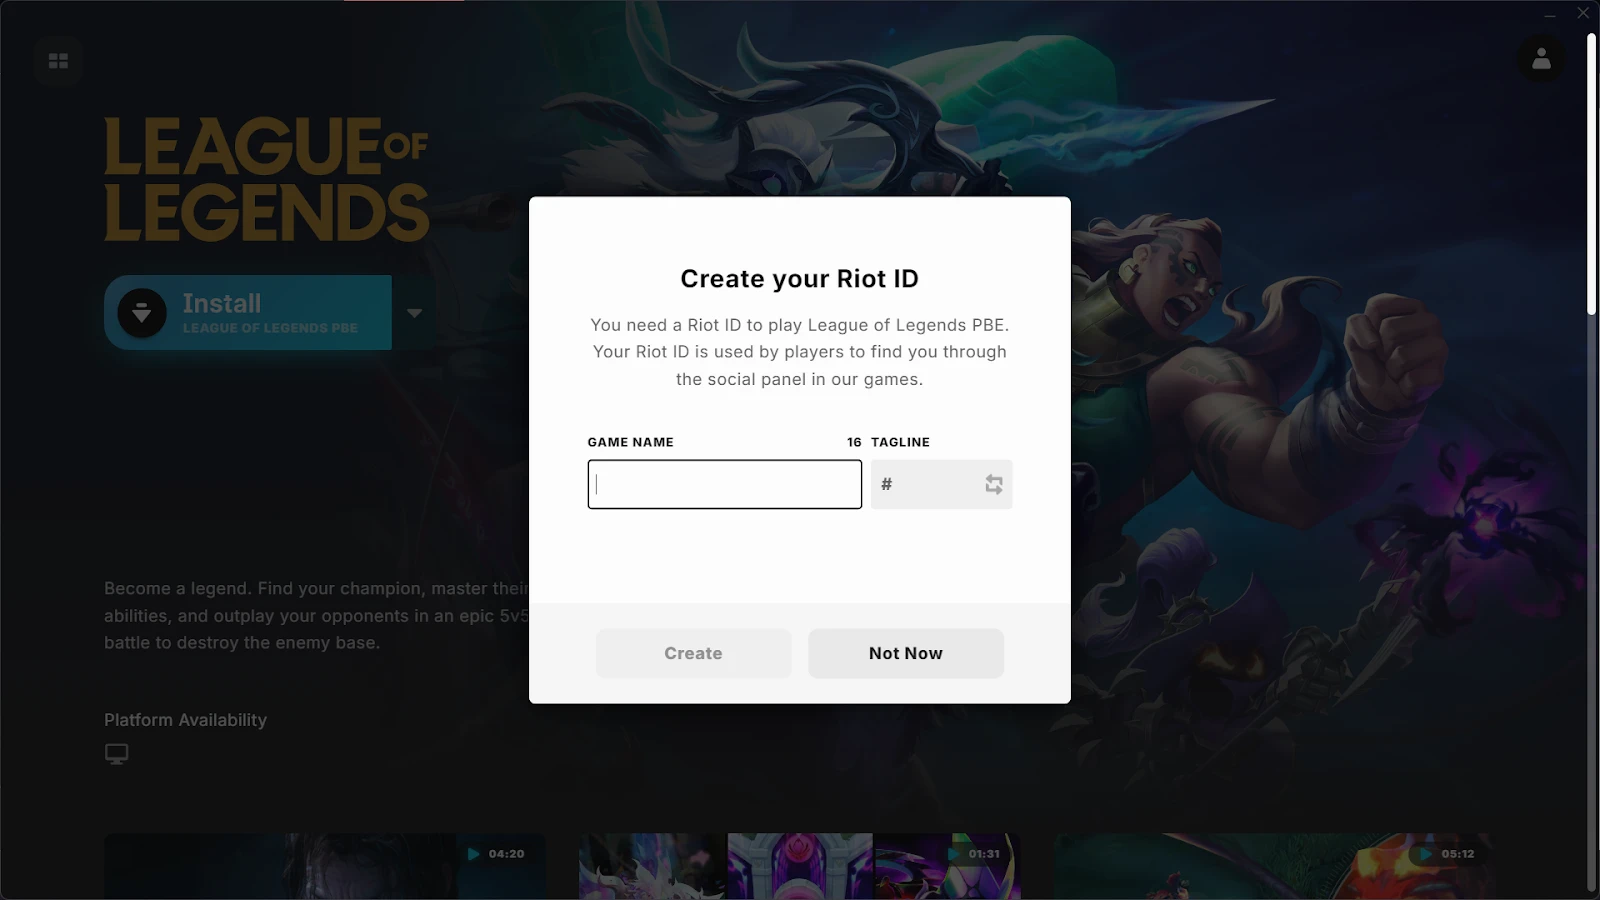Close the Riot Client window
The height and width of the screenshot is (900, 1600).
1583,13
